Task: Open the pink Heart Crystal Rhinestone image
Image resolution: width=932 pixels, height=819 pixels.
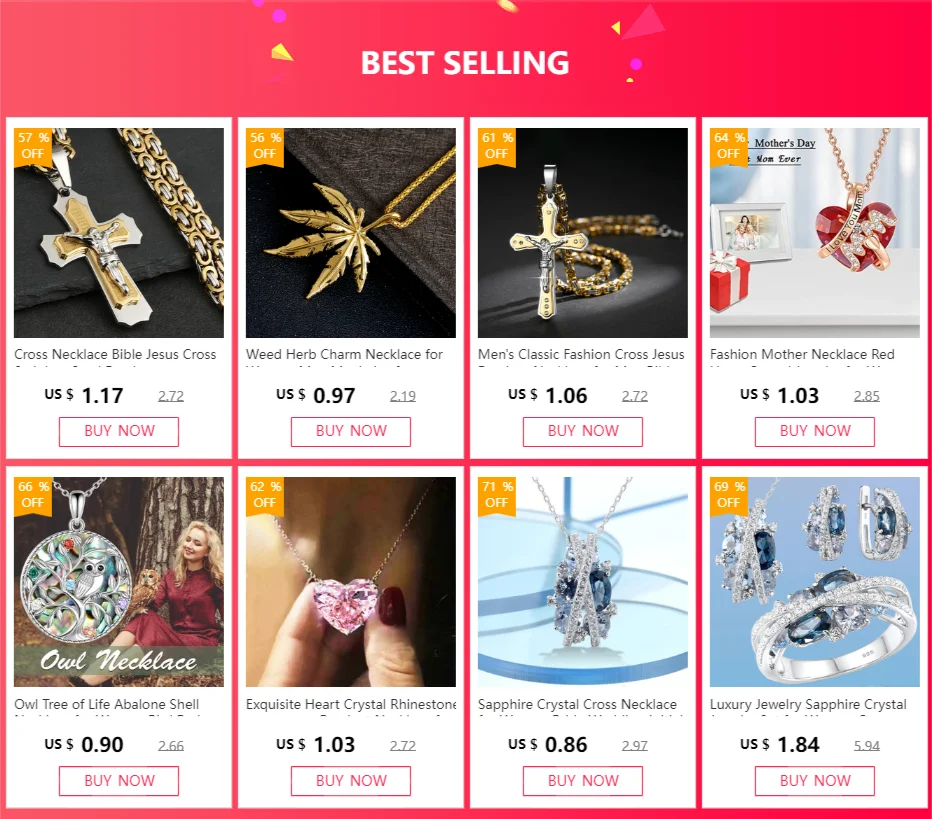Action: click(351, 582)
